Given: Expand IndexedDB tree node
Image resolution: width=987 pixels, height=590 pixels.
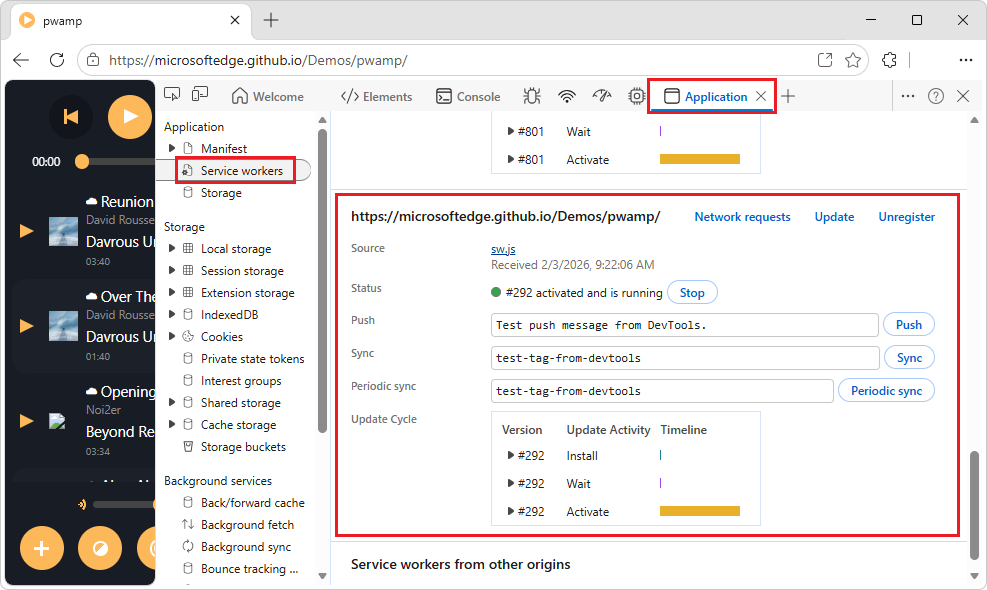Looking at the screenshot, I should [172, 315].
